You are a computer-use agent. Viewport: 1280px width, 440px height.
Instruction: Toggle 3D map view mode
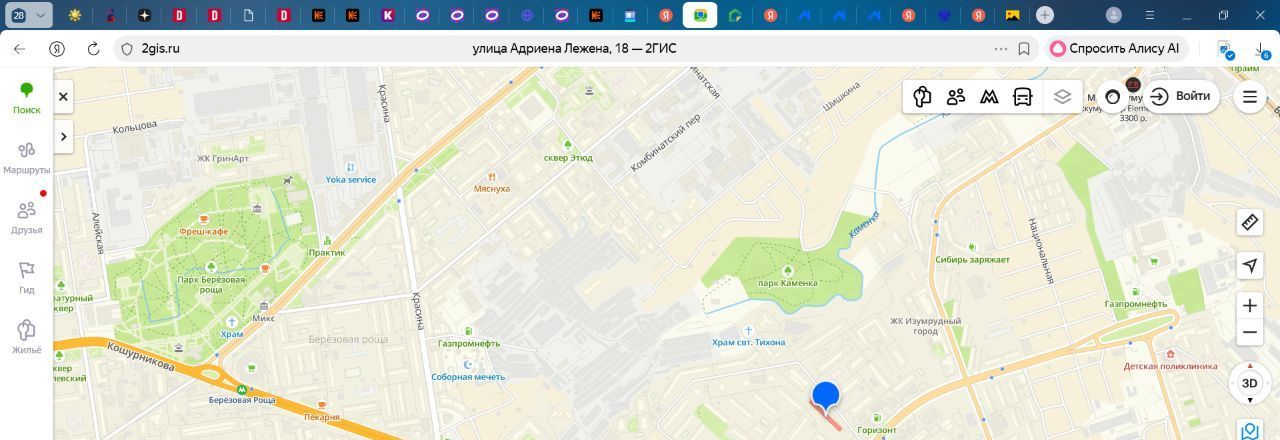(x=1249, y=383)
